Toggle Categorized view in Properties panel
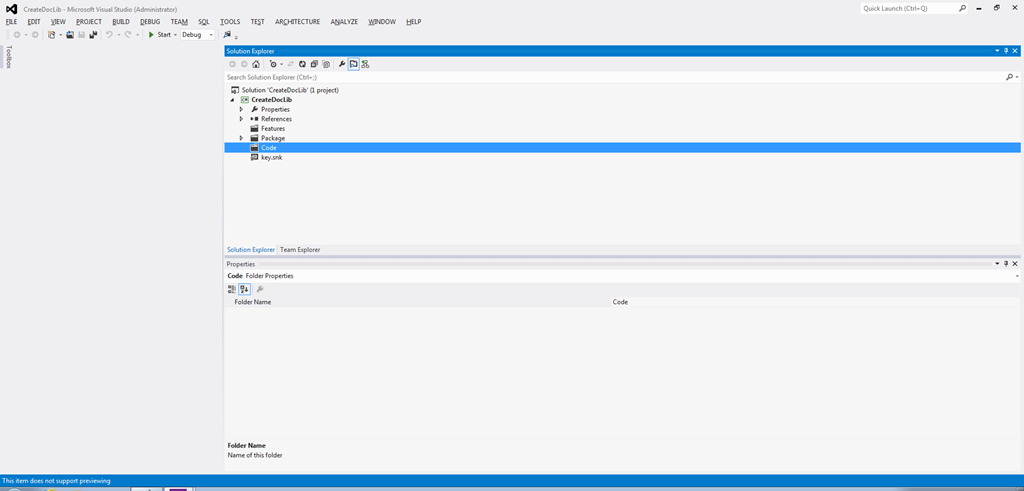 [x=232, y=289]
